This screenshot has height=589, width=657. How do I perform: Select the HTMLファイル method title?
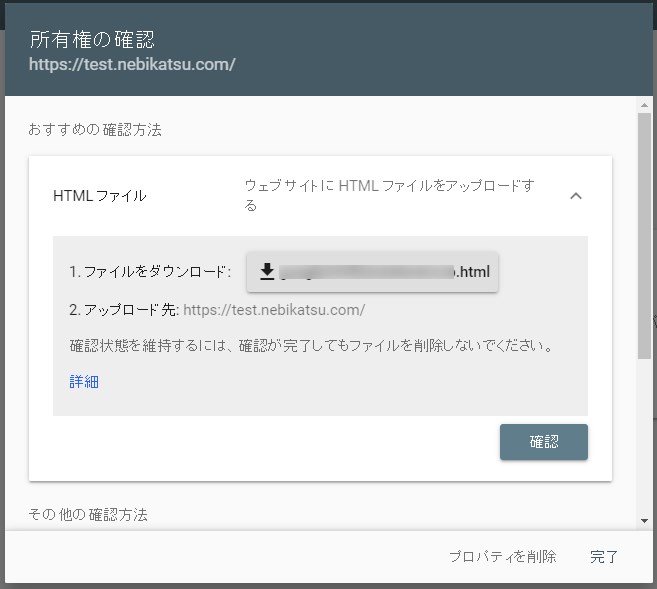click(99, 196)
